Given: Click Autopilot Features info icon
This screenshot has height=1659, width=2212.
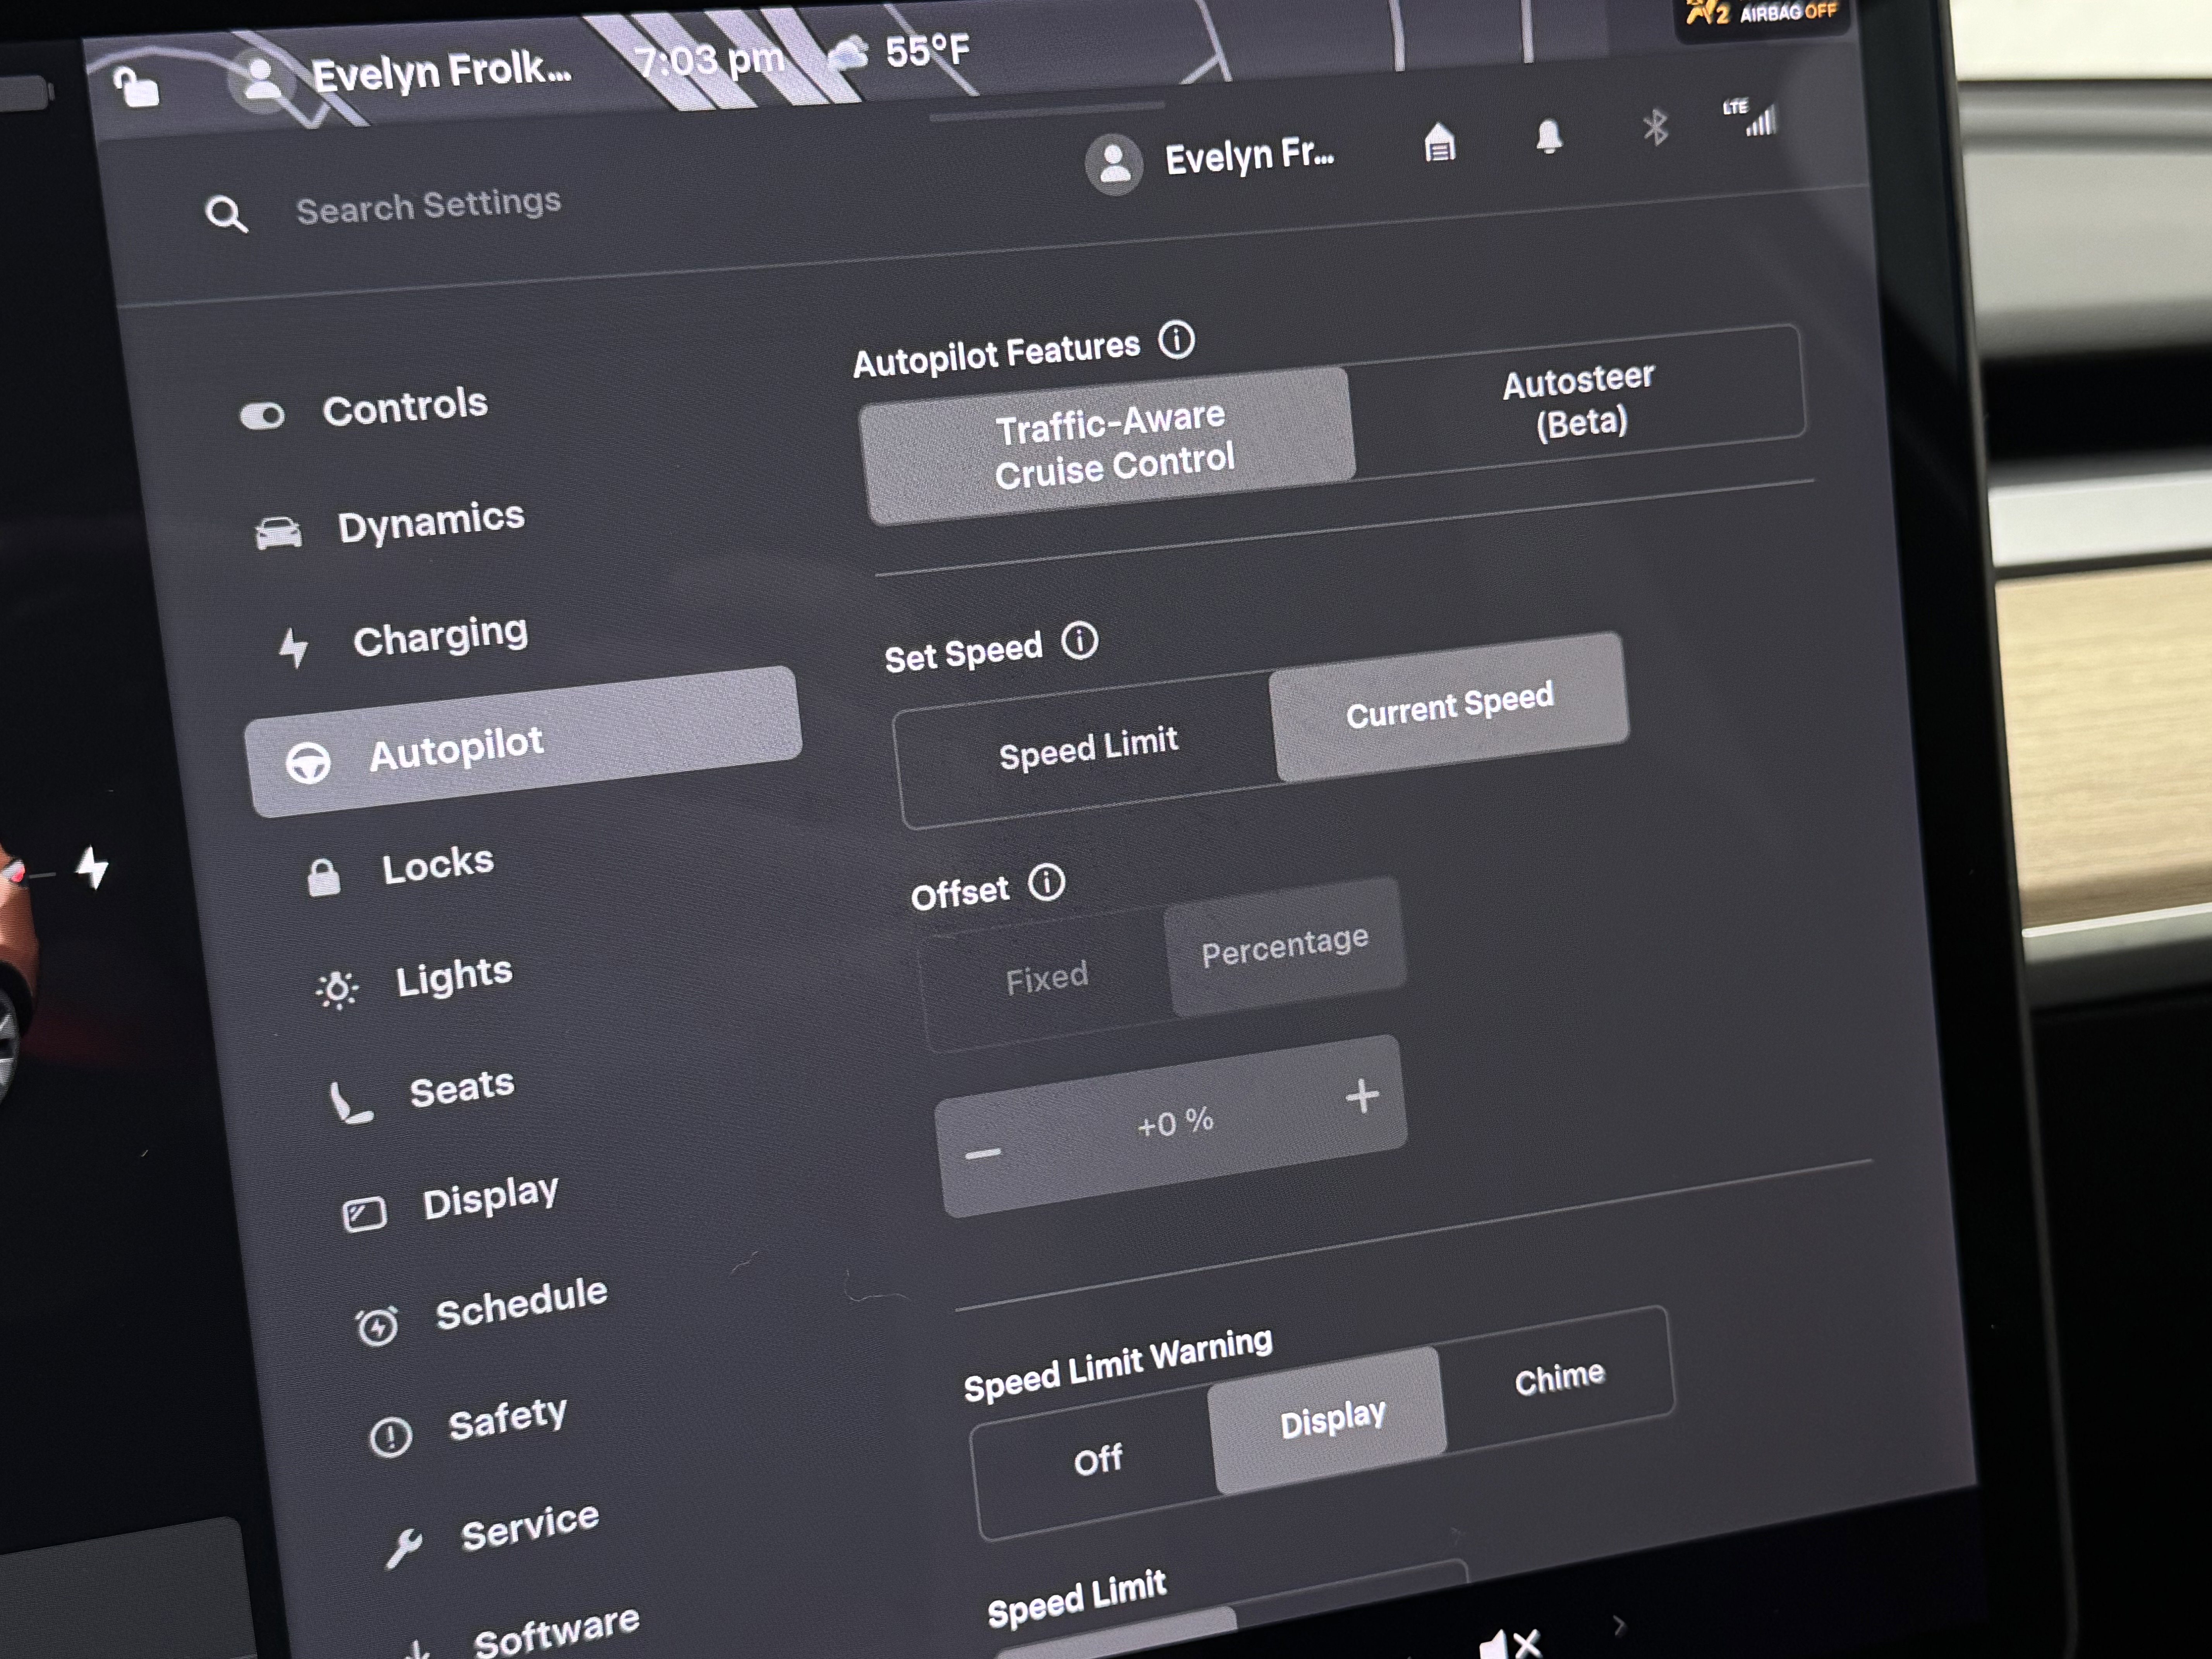Looking at the screenshot, I should 1176,340.
